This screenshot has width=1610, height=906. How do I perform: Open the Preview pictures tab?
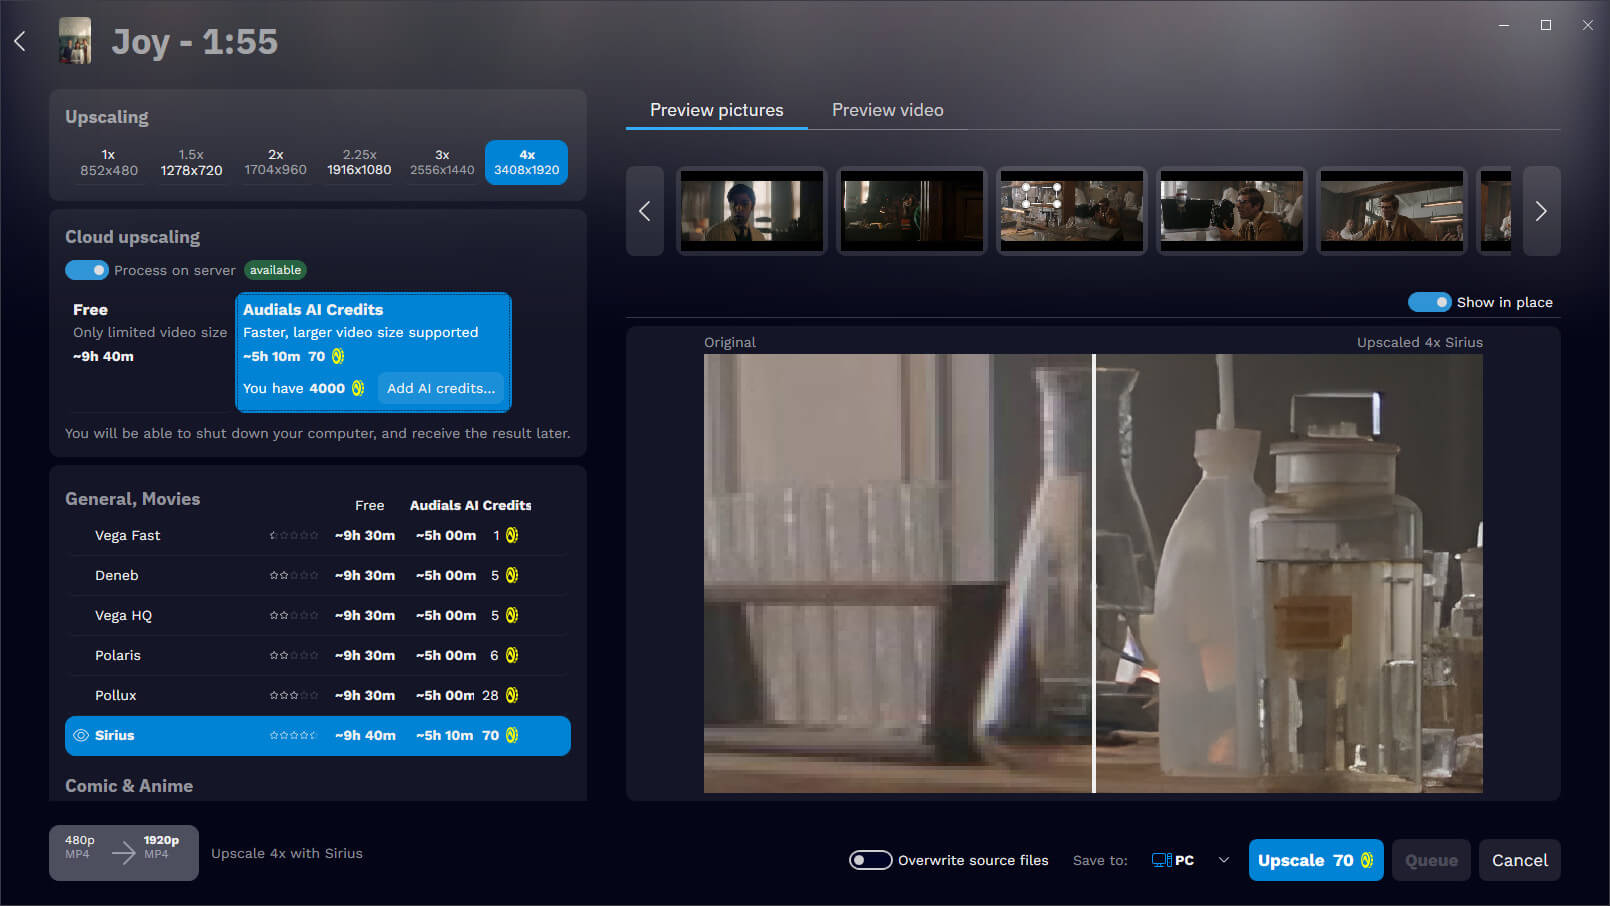tap(716, 110)
